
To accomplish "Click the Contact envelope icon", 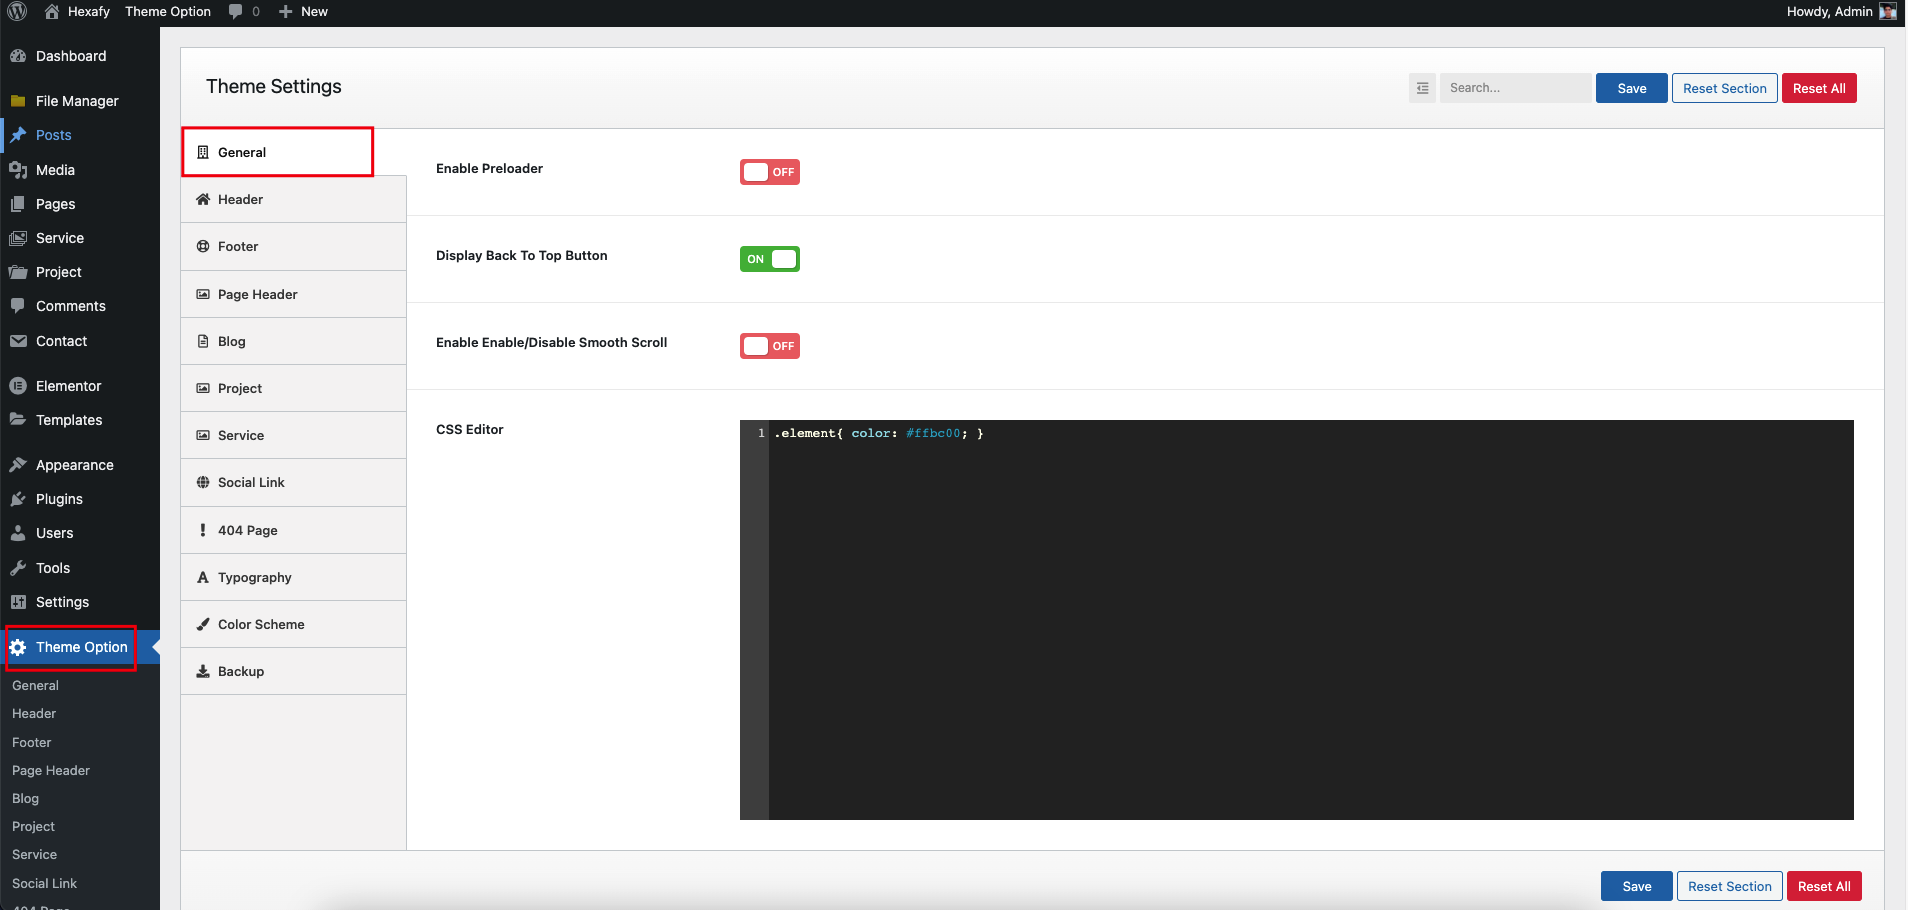I will tap(18, 341).
